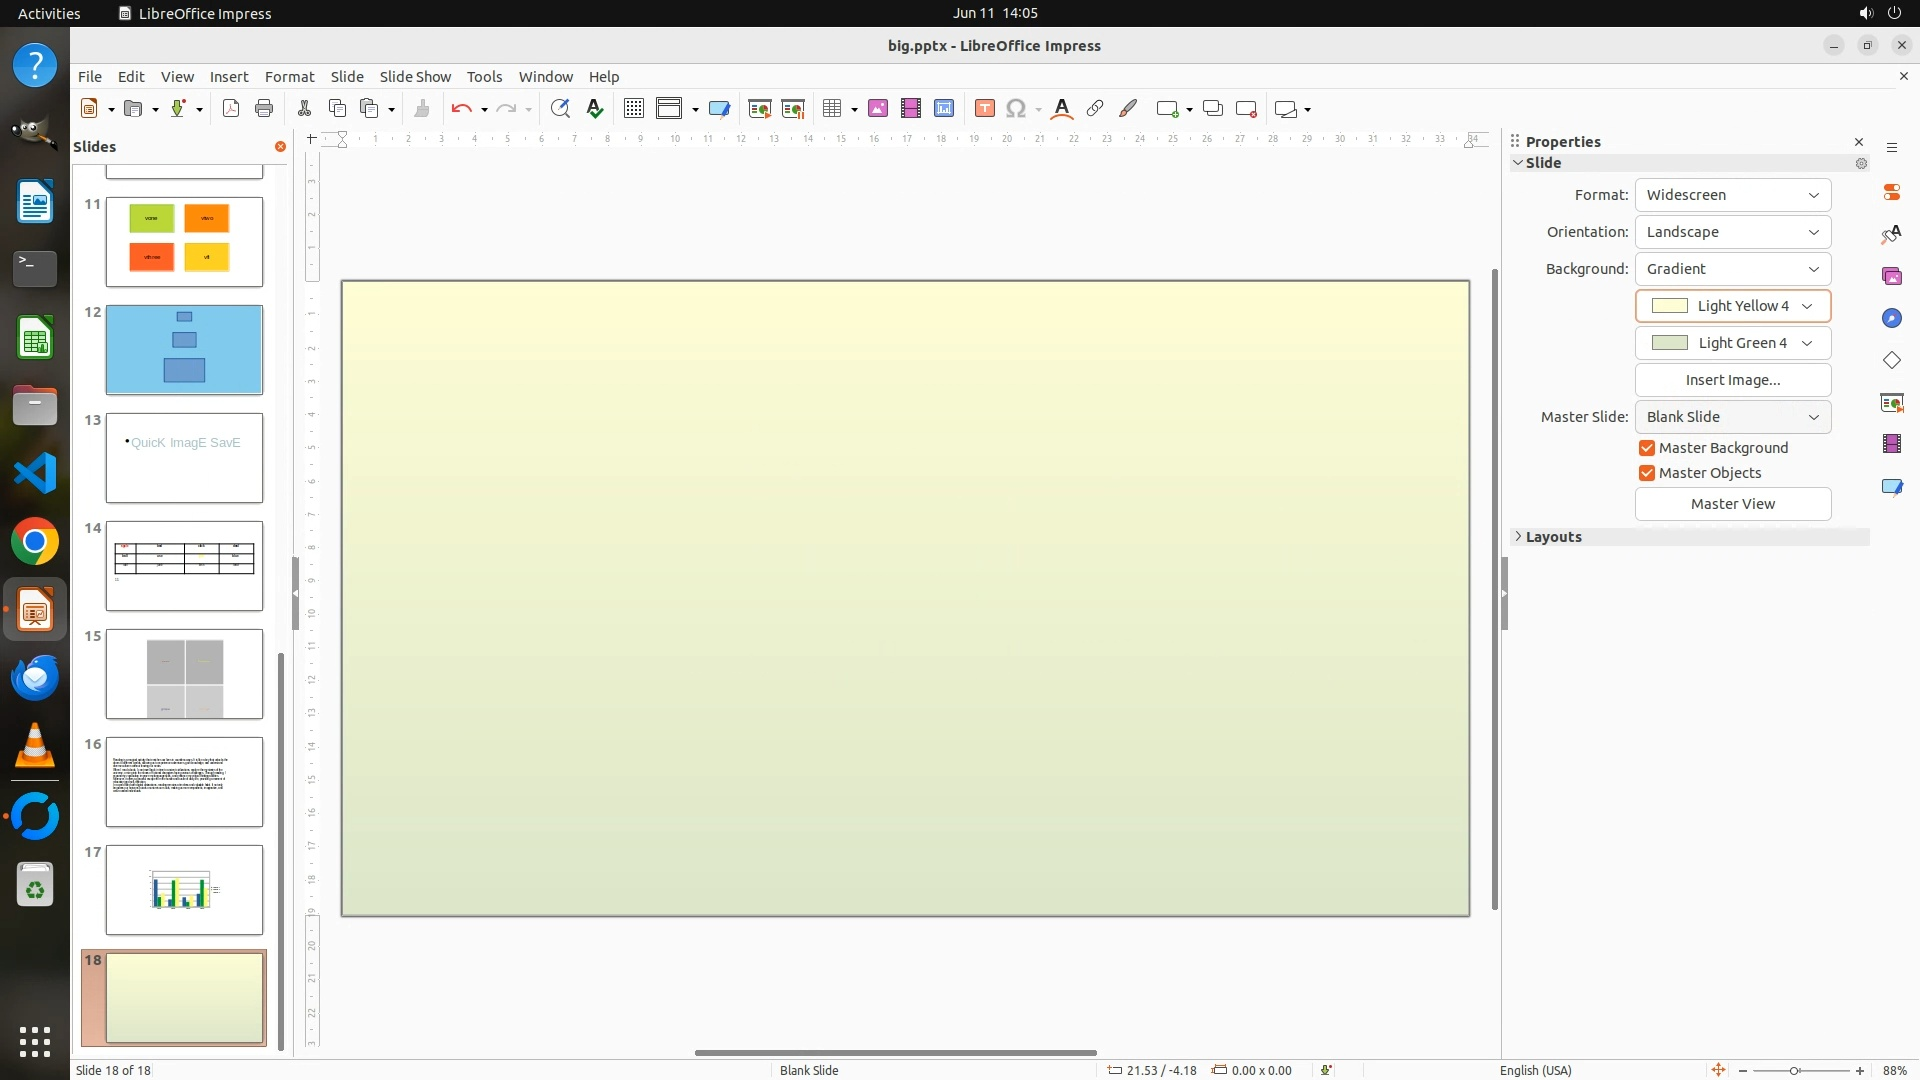1920x1080 pixels.
Task: Click the Insert Image toolbar icon
Action: point(877,109)
